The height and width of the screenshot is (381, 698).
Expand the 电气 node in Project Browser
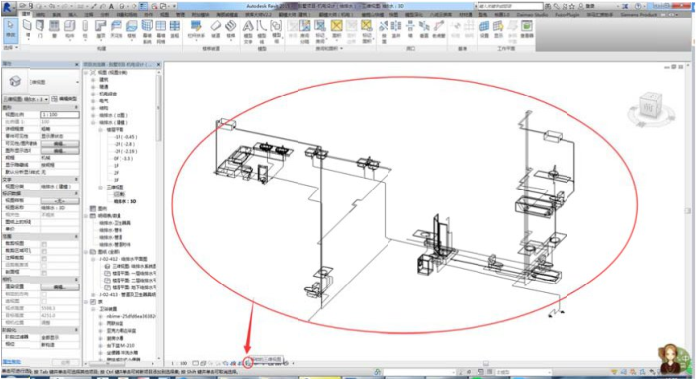93,101
